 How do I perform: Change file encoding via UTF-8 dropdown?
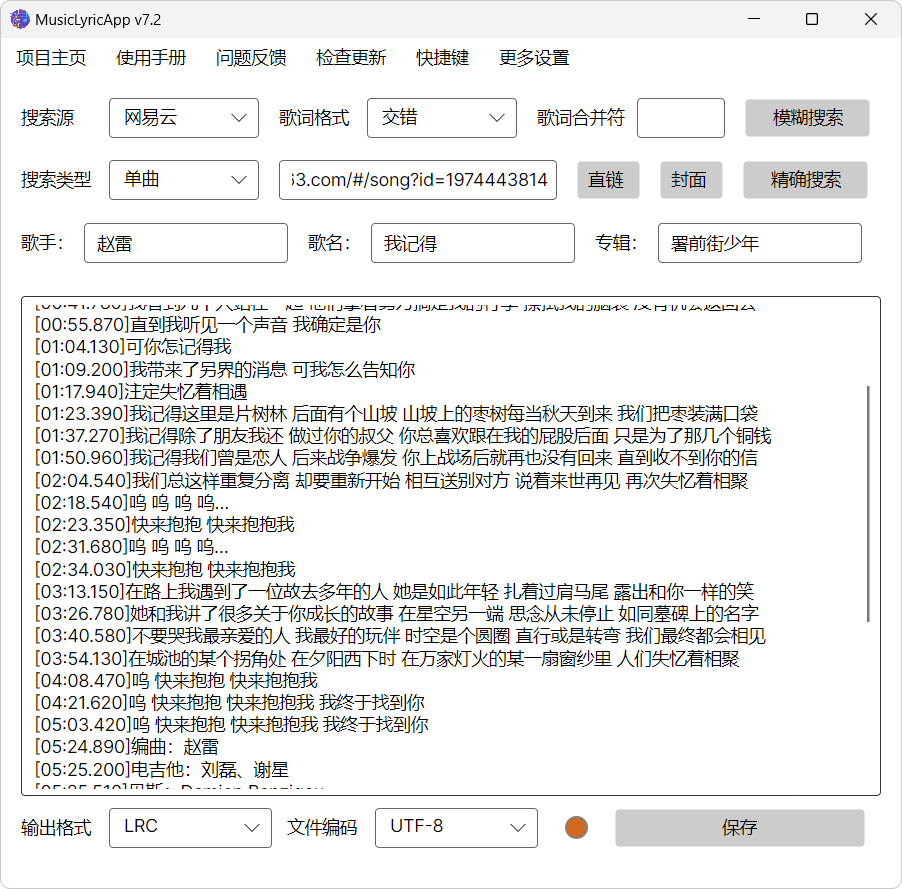456,828
